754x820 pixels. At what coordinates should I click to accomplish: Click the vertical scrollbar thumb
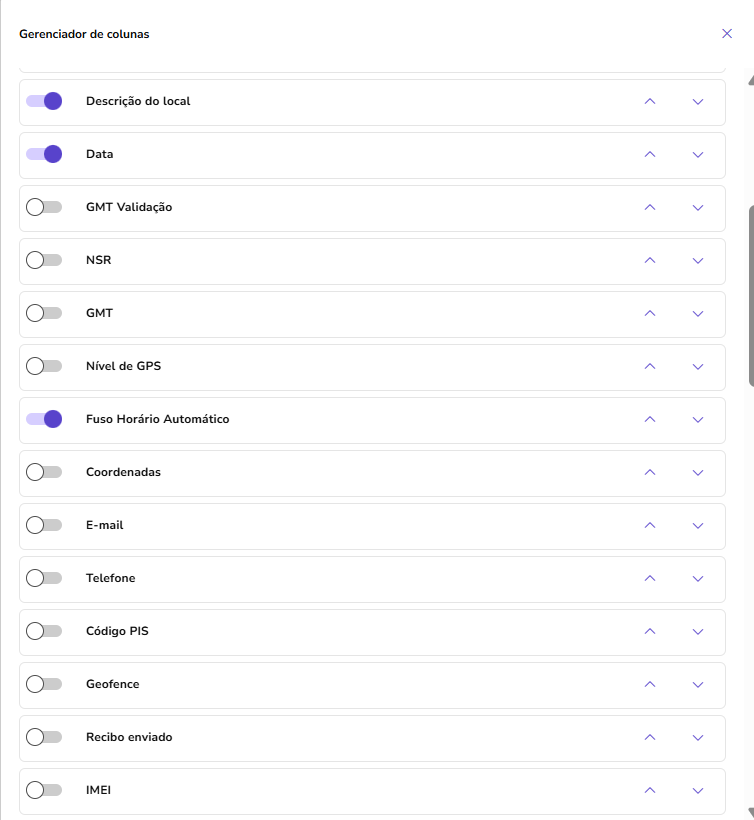coord(750,295)
